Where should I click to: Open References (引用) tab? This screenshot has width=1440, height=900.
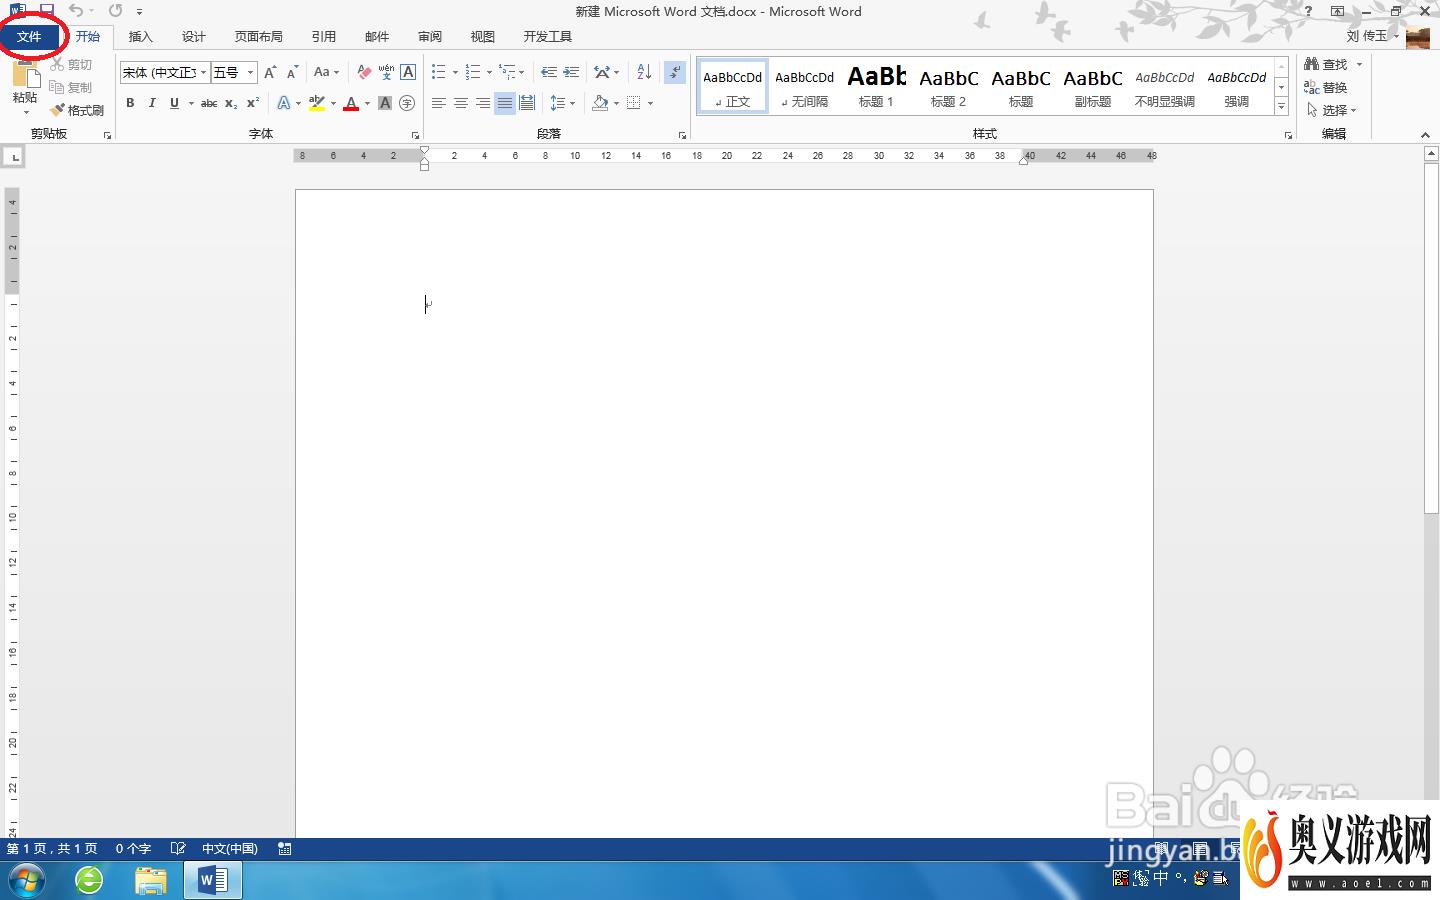324,36
